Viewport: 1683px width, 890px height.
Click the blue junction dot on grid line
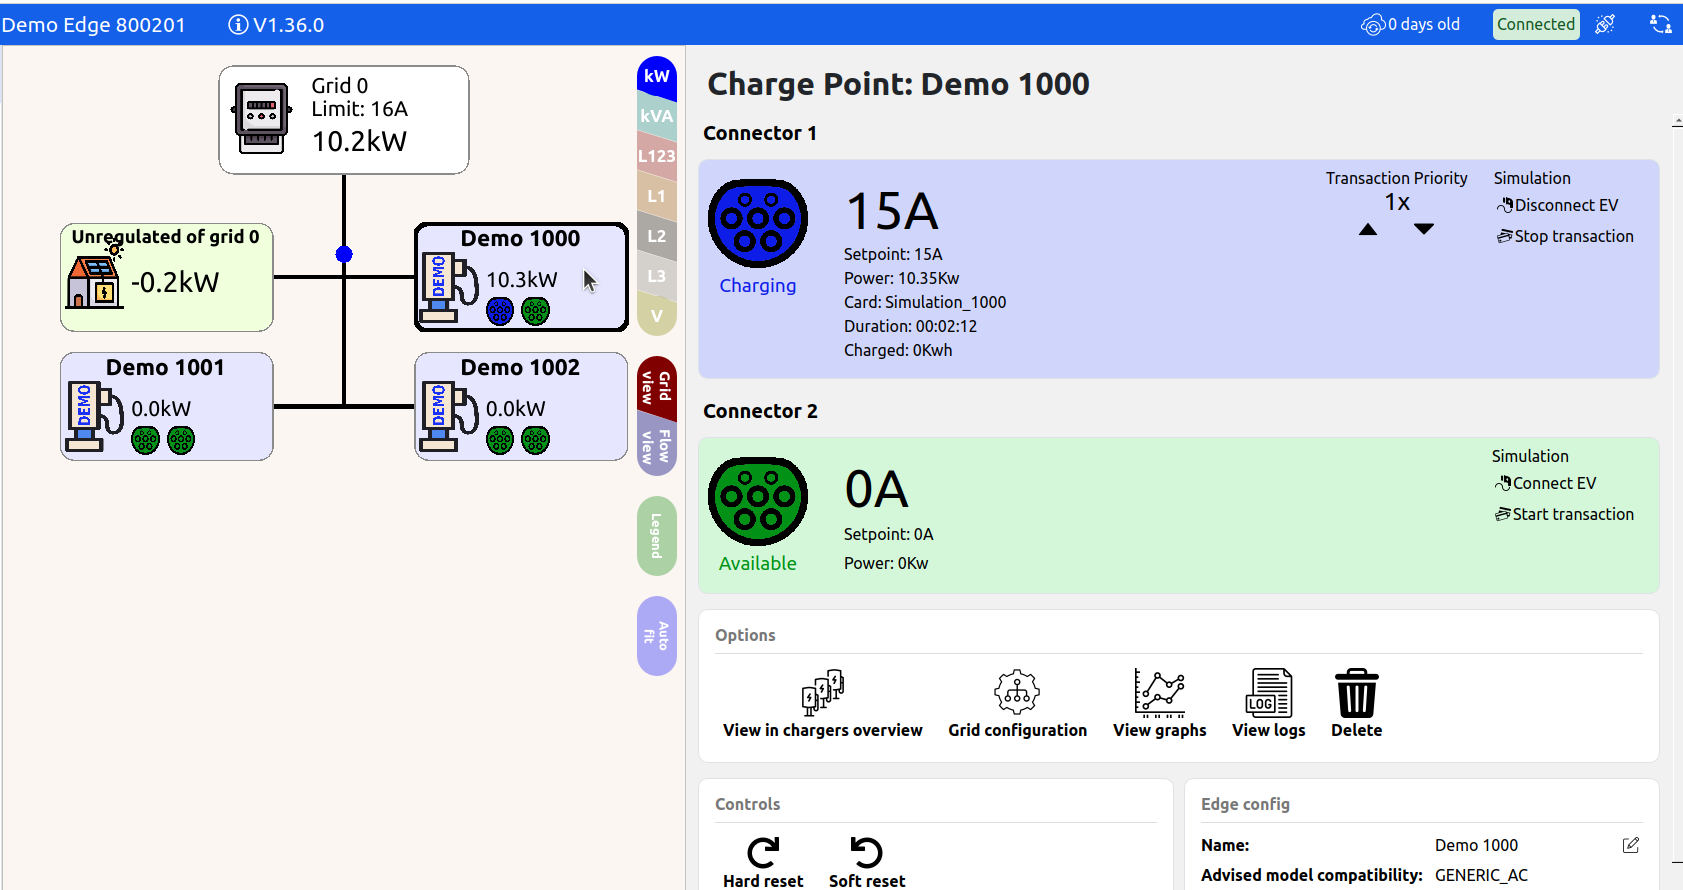point(344,254)
